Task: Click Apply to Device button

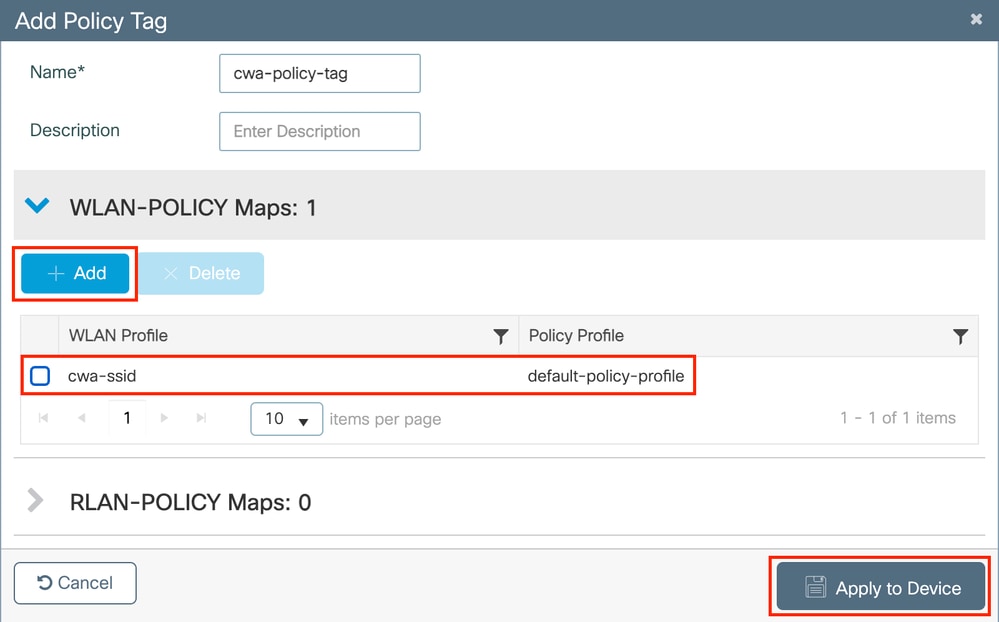Action: click(x=881, y=588)
